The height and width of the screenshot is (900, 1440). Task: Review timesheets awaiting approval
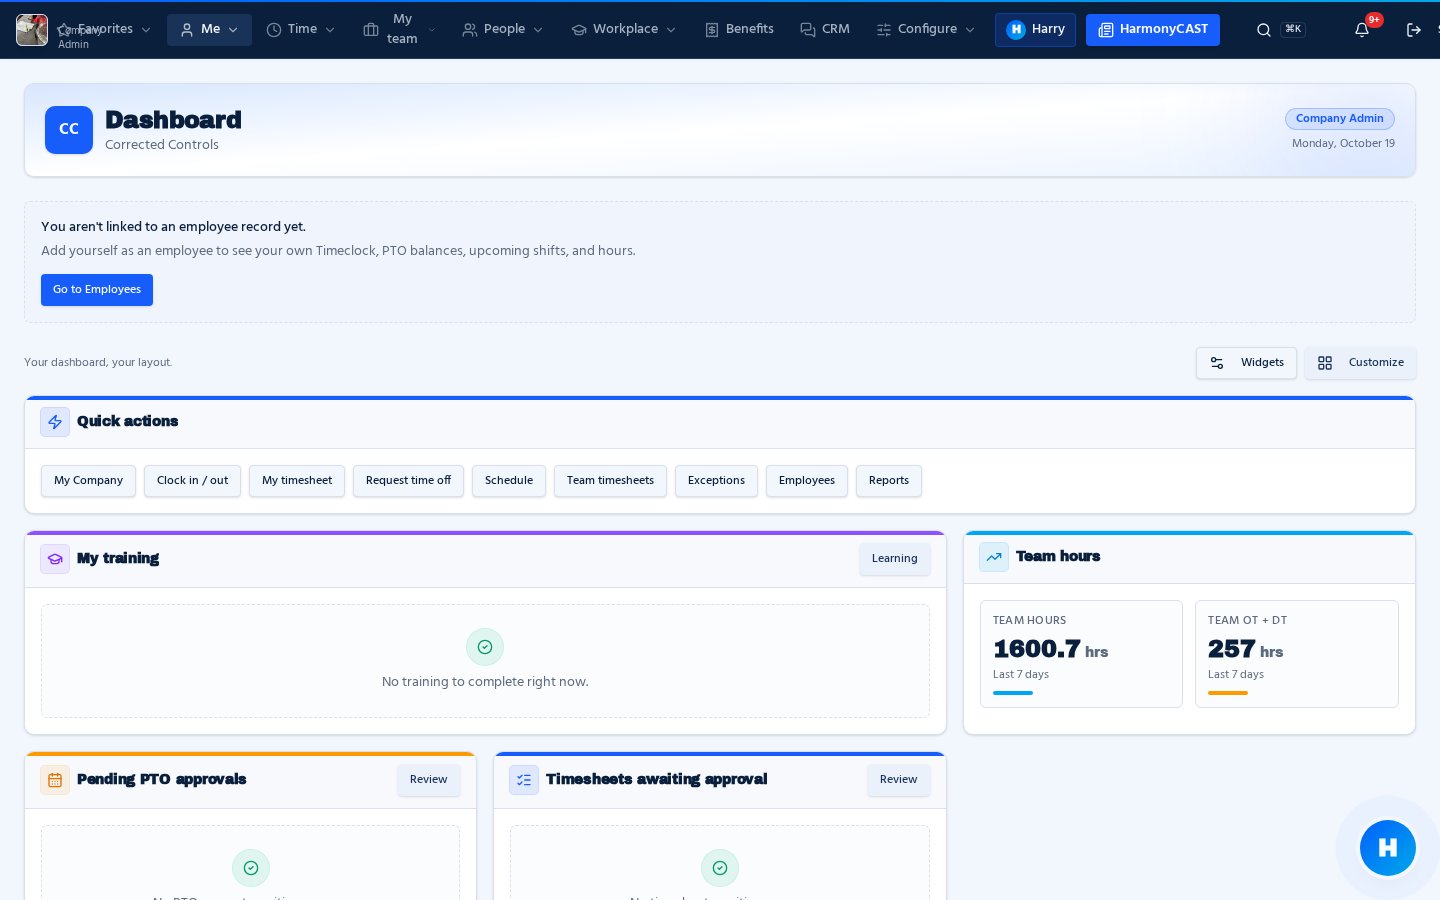pos(899,780)
